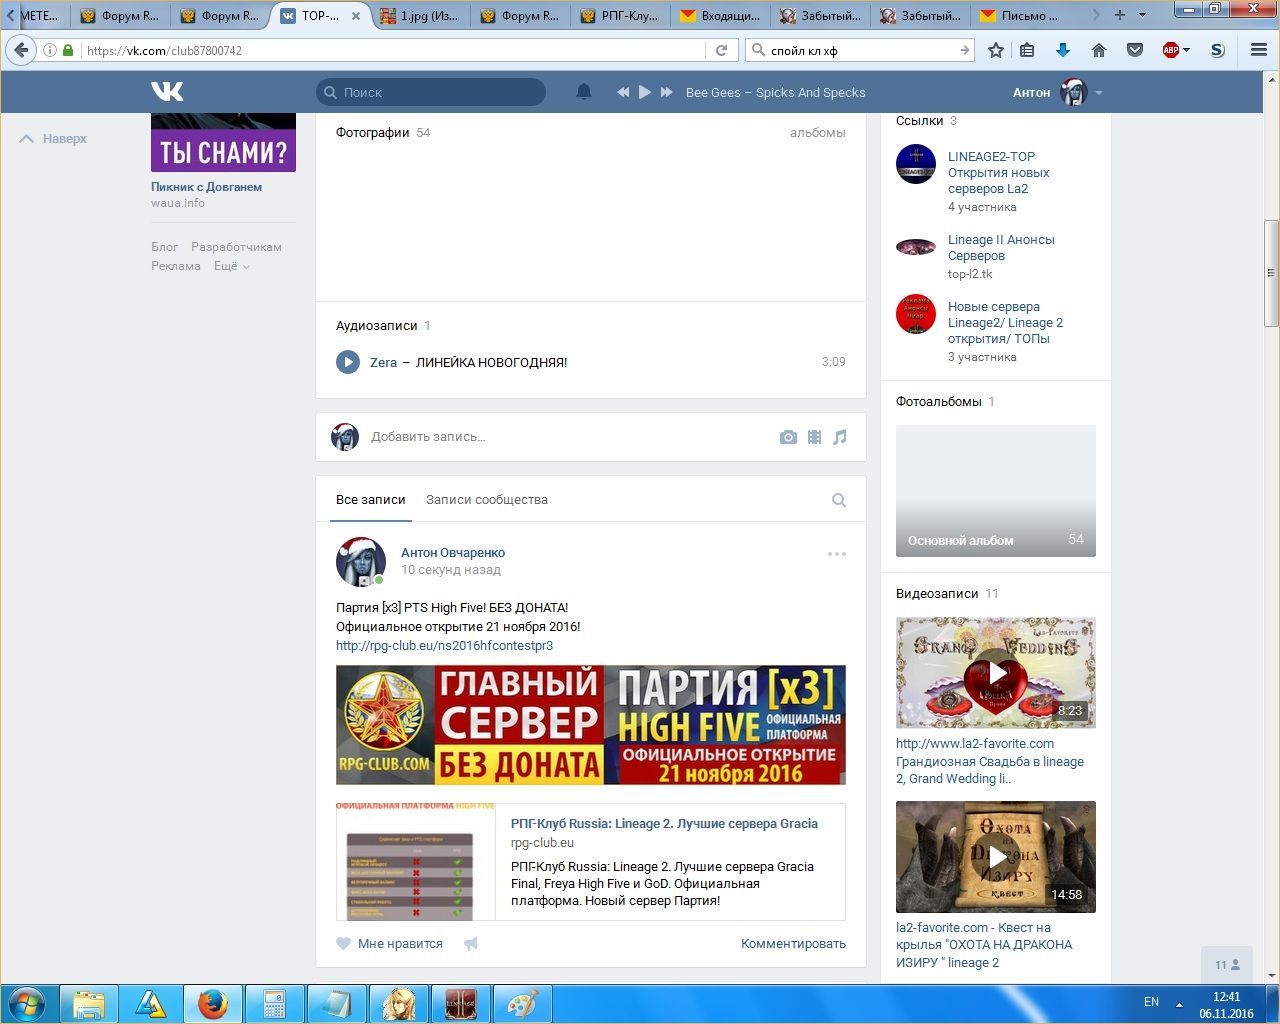
Task: Open the альбомы link in Фотографии
Action: click(x=818, y=133)
